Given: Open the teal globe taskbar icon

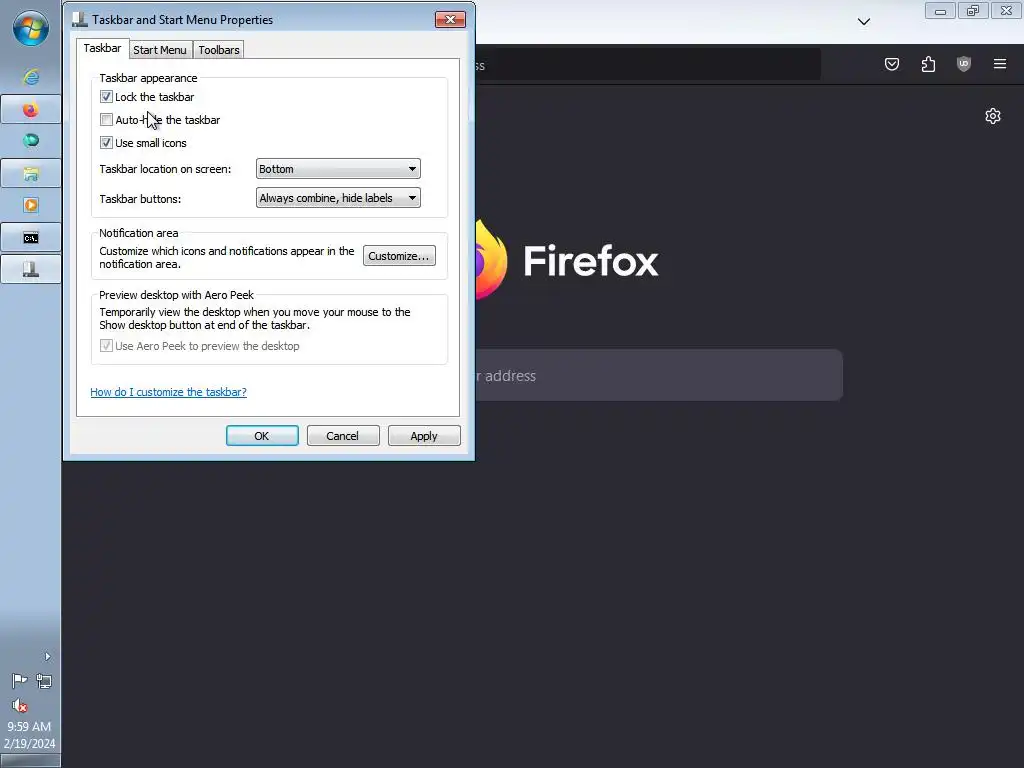Looking at the screenshot, I should 31,140.
